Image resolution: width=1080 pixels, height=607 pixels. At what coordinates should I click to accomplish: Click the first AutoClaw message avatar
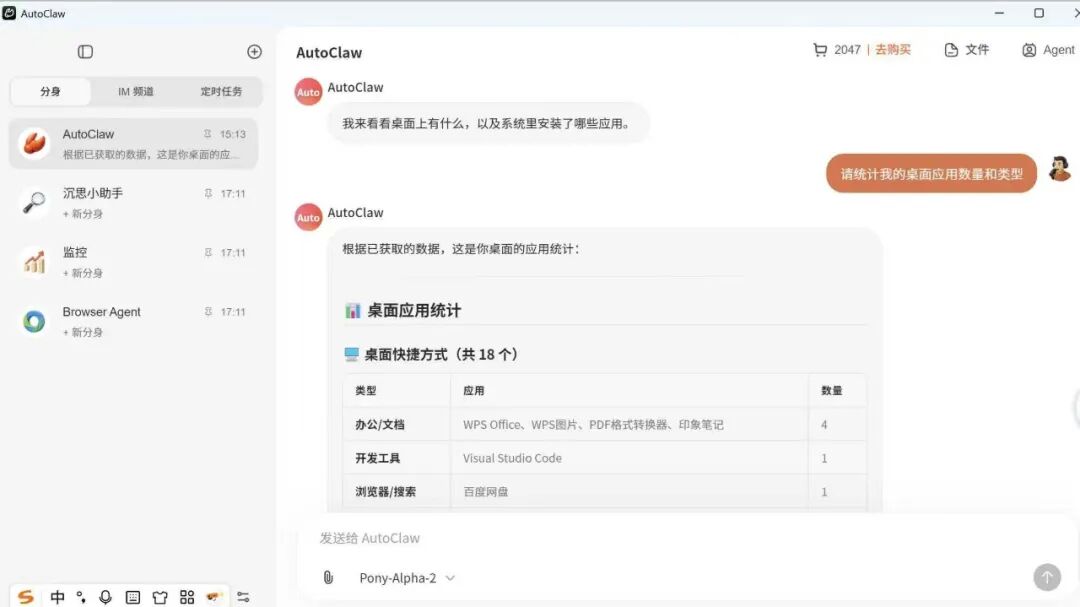(308, 92)
